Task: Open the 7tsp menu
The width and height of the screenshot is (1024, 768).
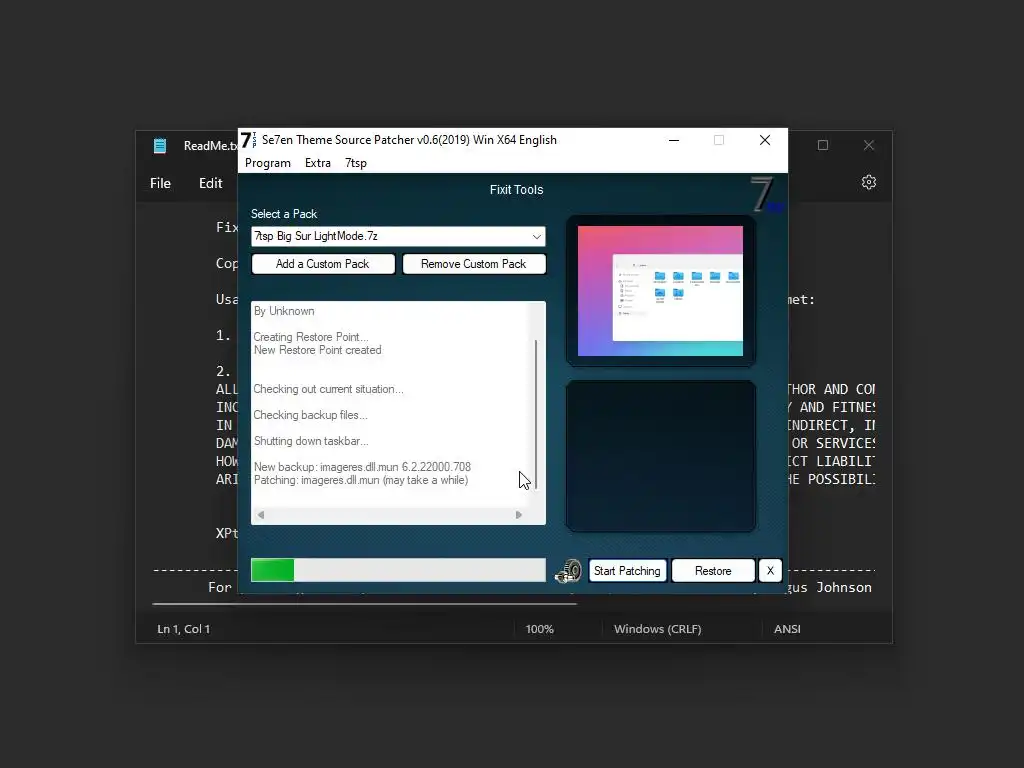Action: click(x=356, y=163)
